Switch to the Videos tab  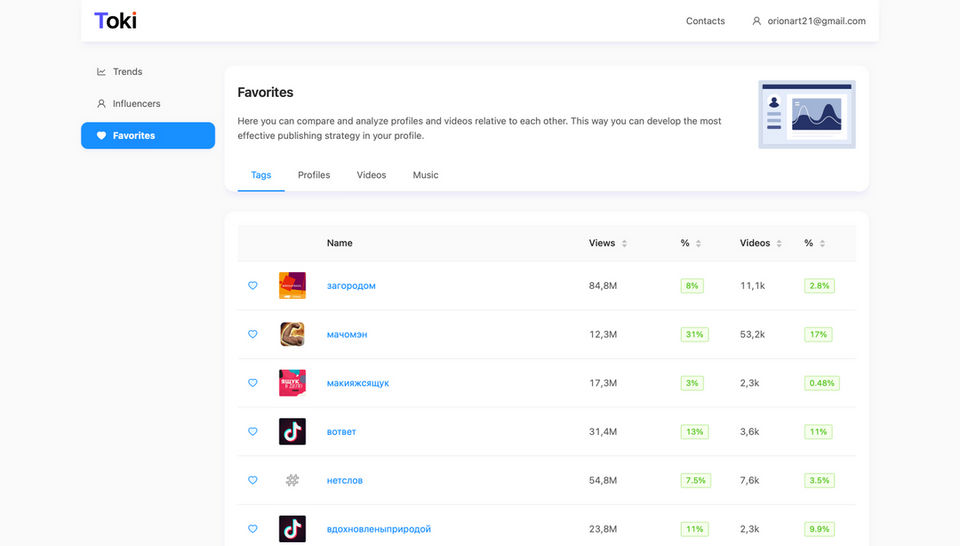(371, 175)
